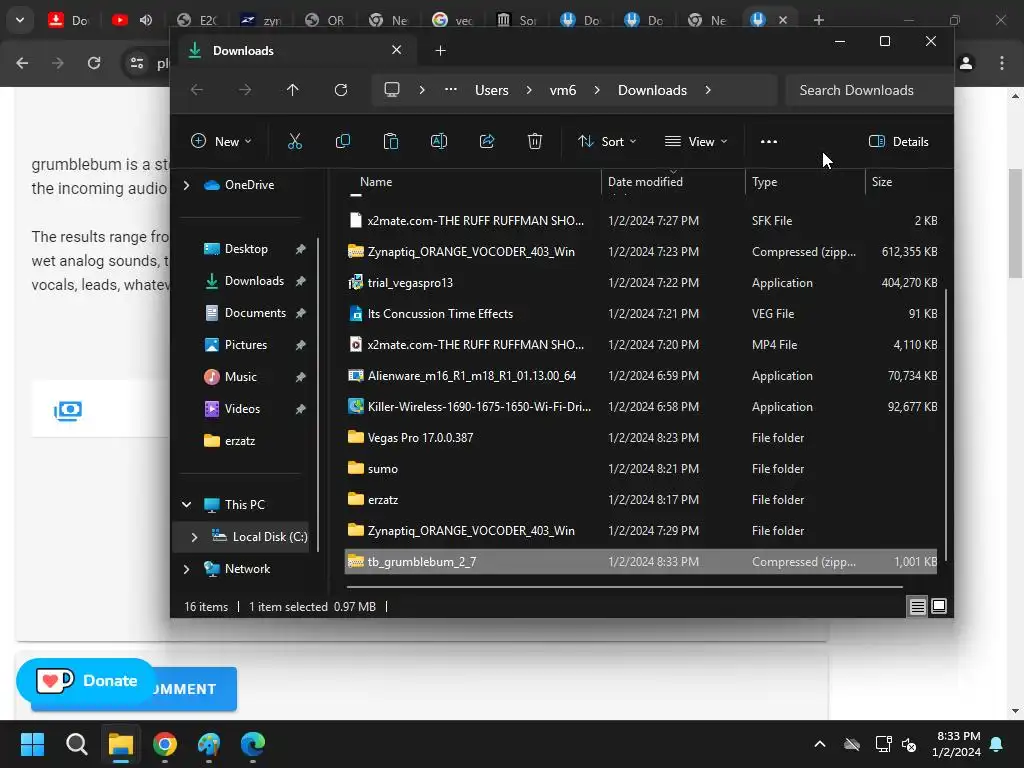Open Chrome three-dot menu
1024x768 pixels.
tap(1002, 63)
